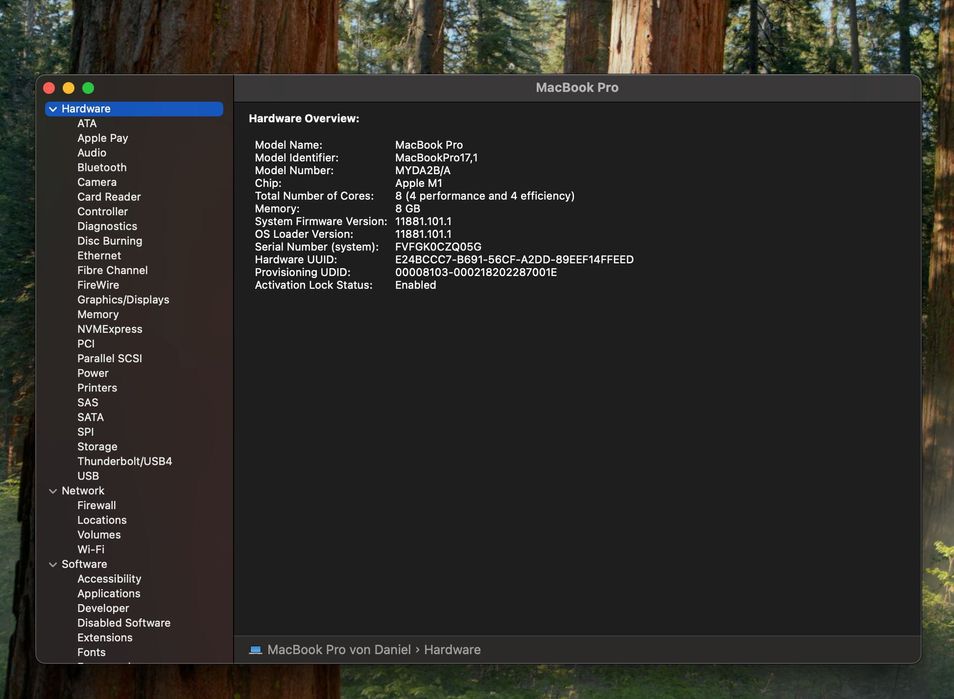Click the "Hardware Overview:" heading

304,119
